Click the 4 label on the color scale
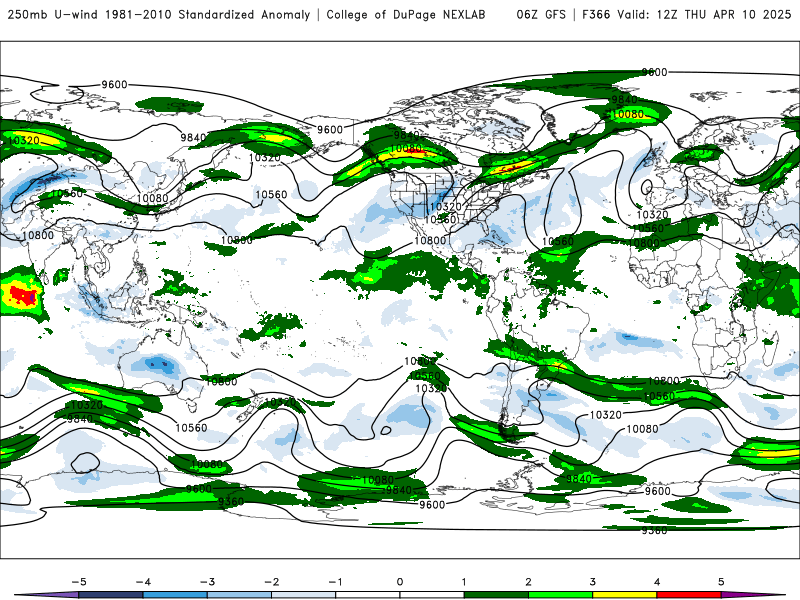The width and height of the screenshot is (800, 600). (657, 582)
